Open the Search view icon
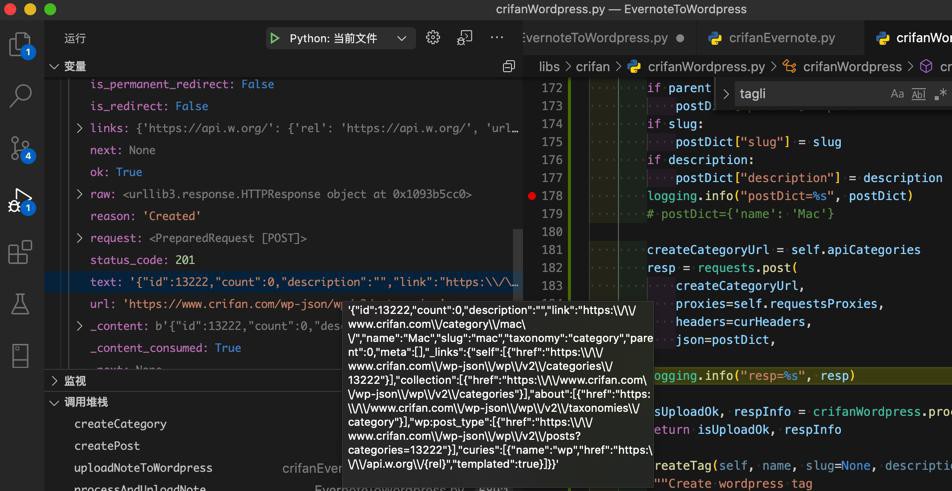This screenshot has height=491, width=952. pyautogui.click(x=21, y=96)
